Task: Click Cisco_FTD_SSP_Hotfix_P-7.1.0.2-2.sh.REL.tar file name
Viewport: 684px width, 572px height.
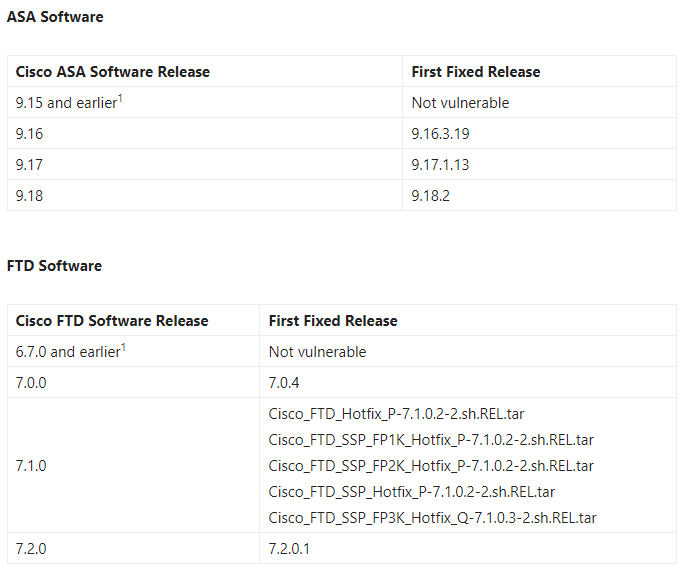Action: click(412, 492)
